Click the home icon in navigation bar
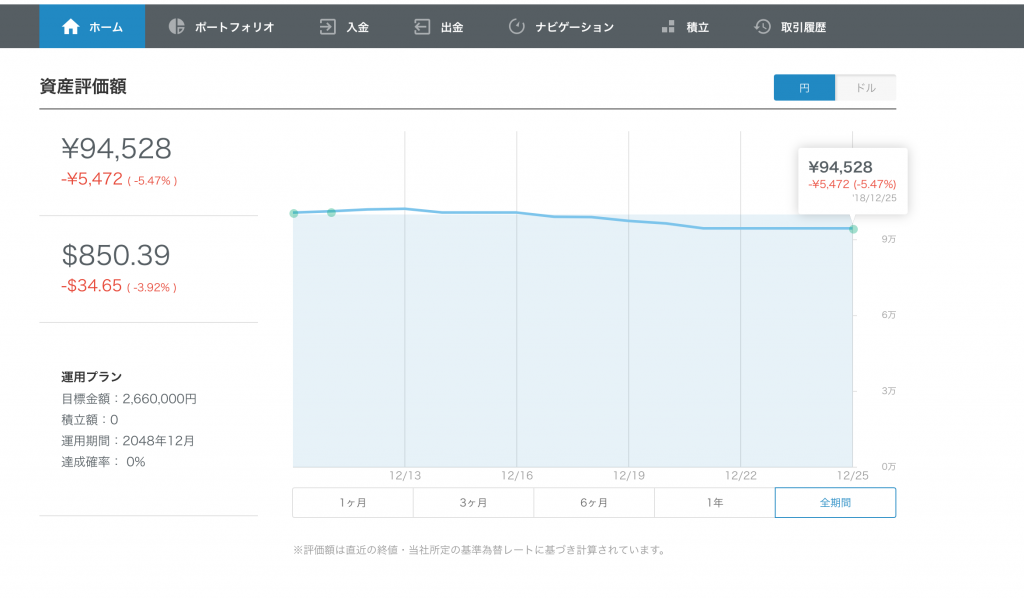The image size is (1024, 598). pyautogui.click(x=71, y=27)
